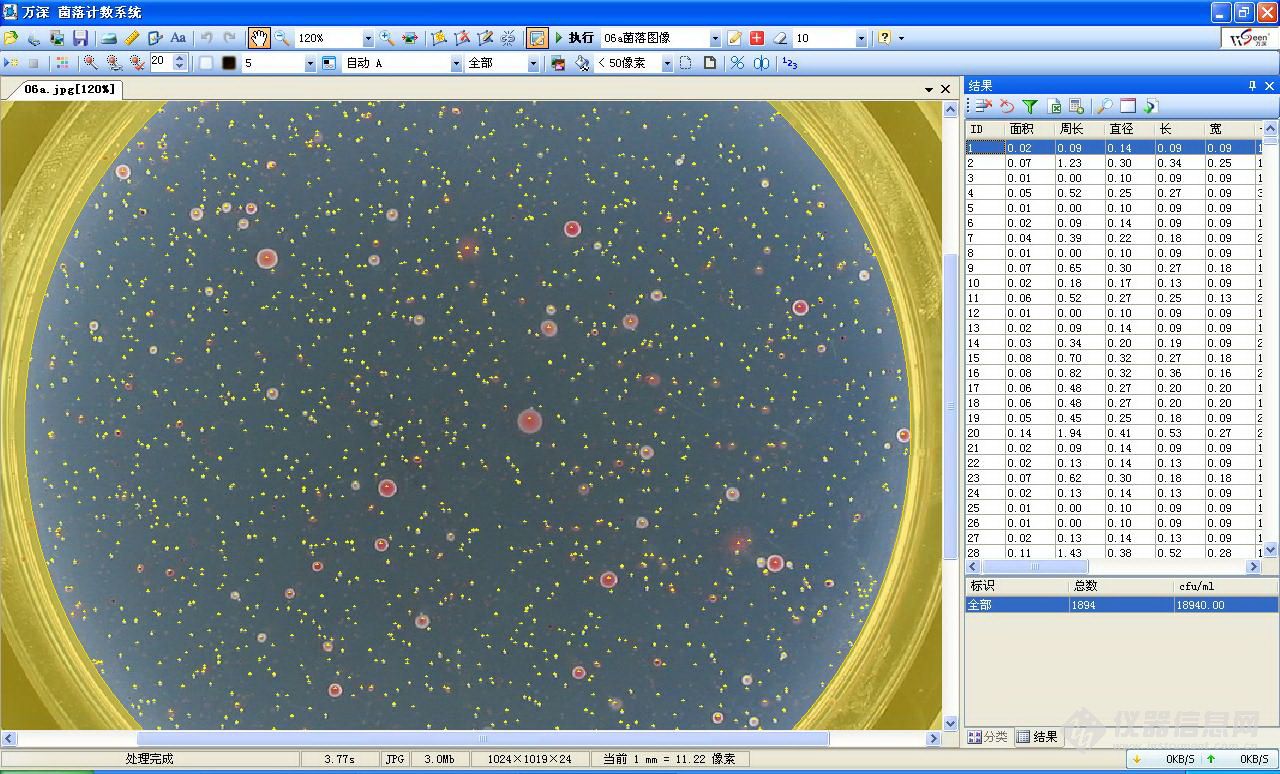Close the 结果 results panel

pyautogui.click(x=1270, y=86)
